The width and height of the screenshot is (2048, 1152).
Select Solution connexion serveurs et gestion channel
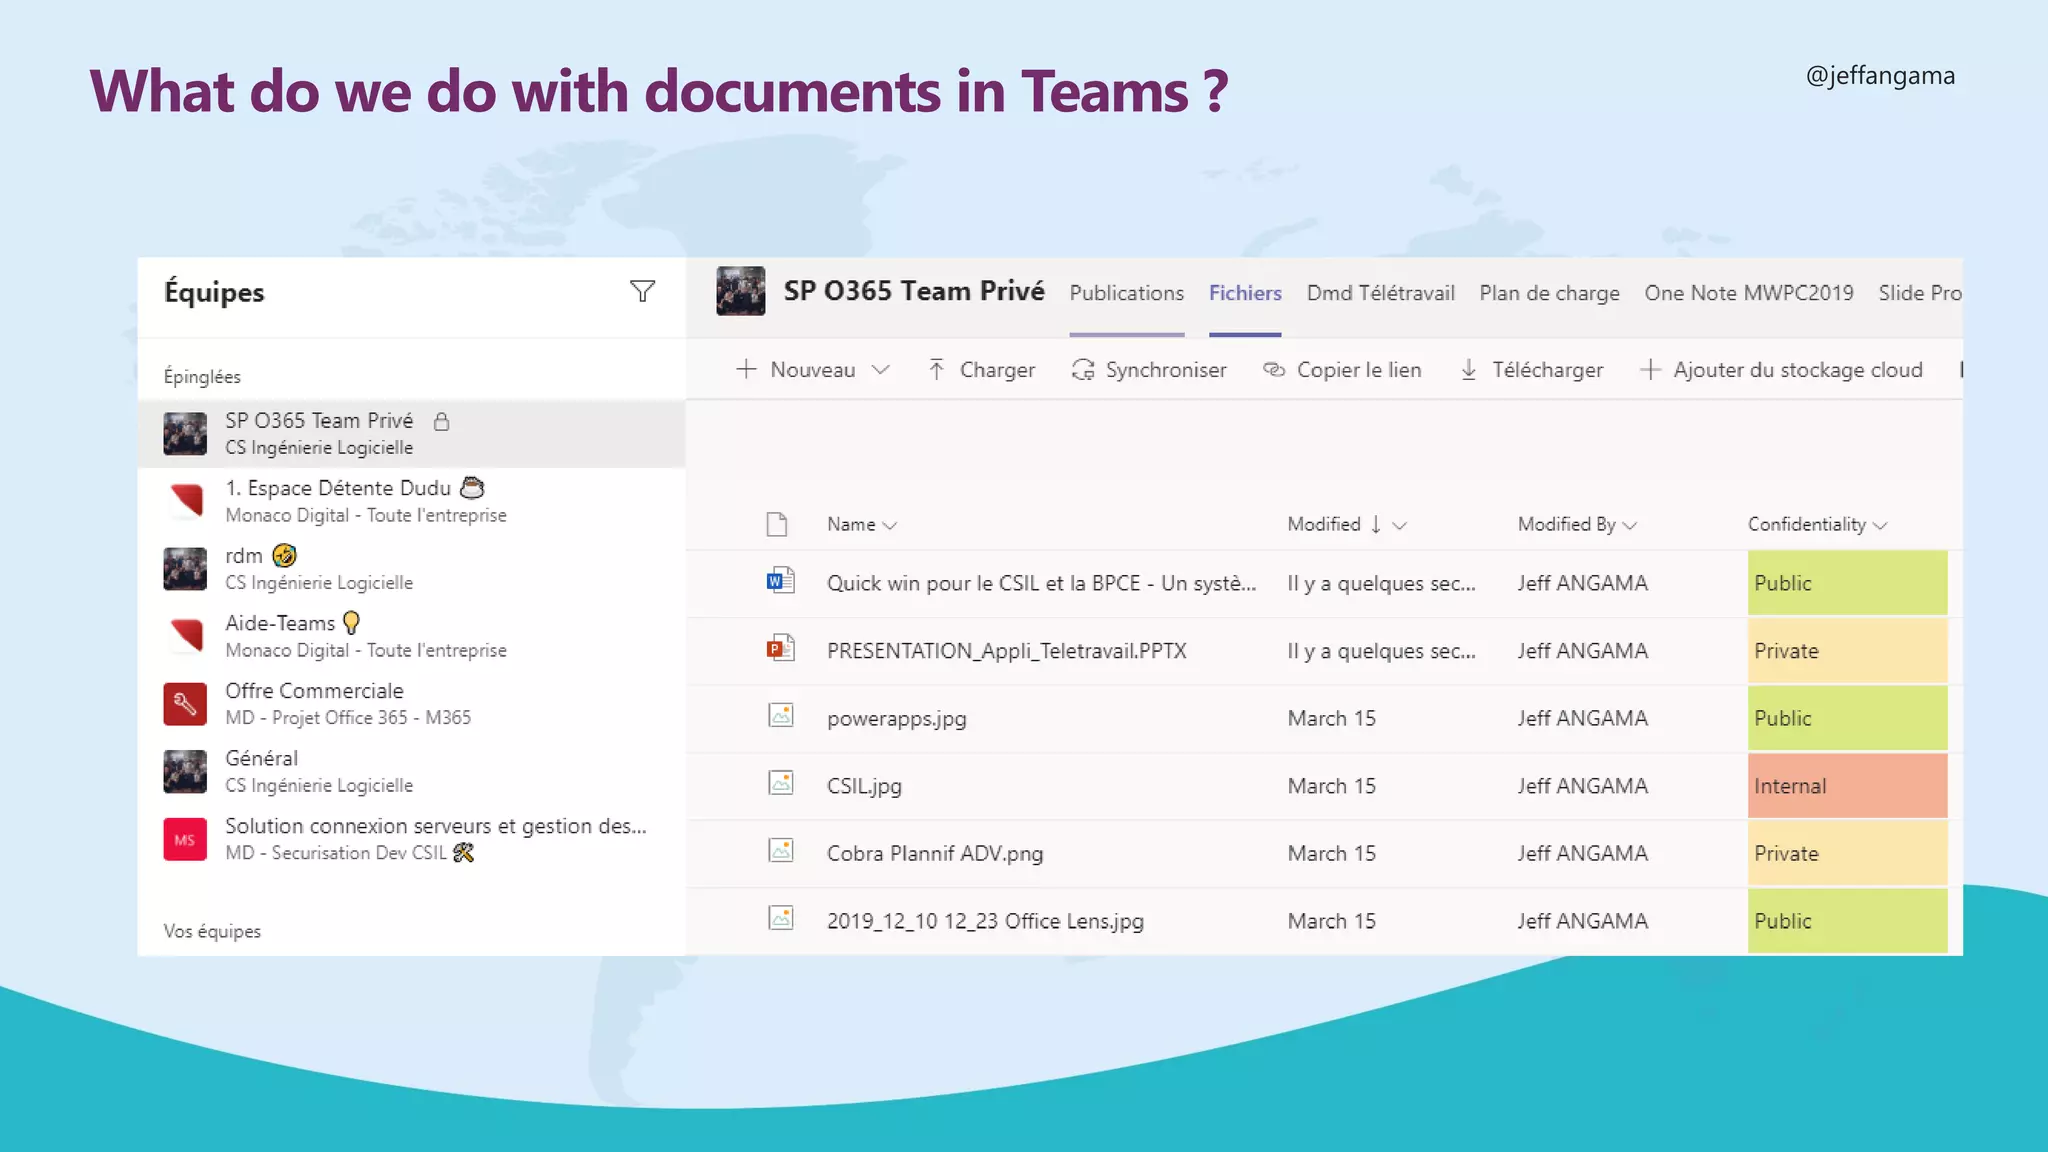[412, 838]
